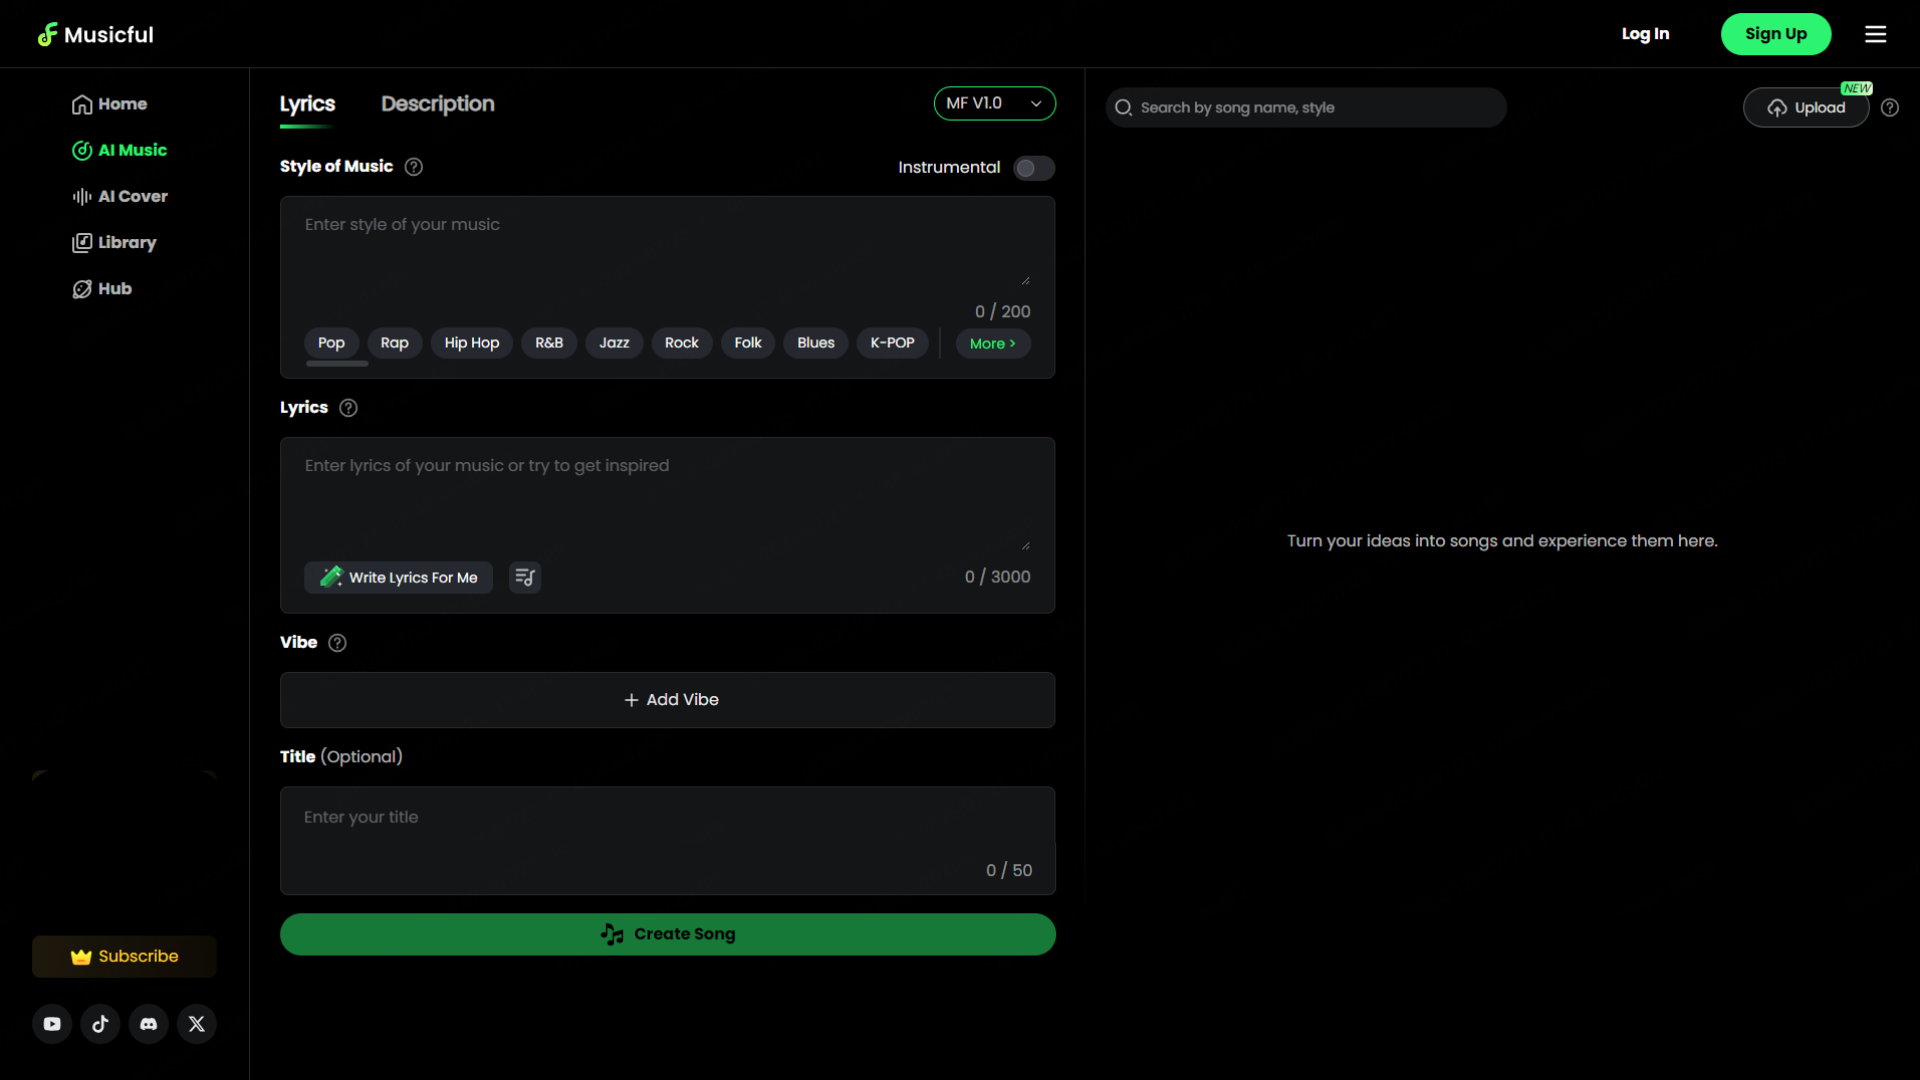Viewport: 1920px width, 1080px height.
Task: Click the Create Song button
Action: click(x=667, y=934)
